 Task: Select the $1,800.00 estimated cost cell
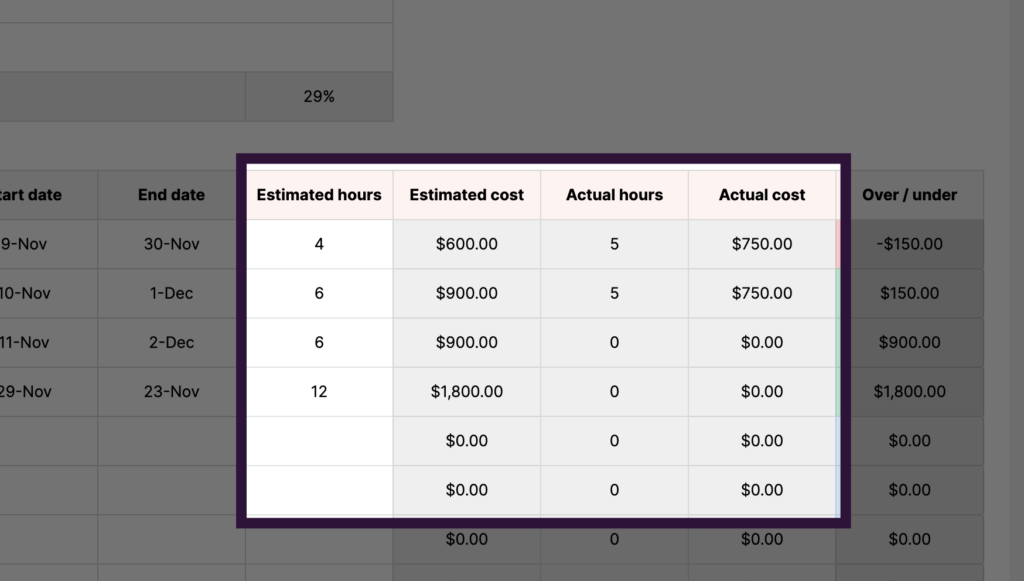tap(466, 392)
